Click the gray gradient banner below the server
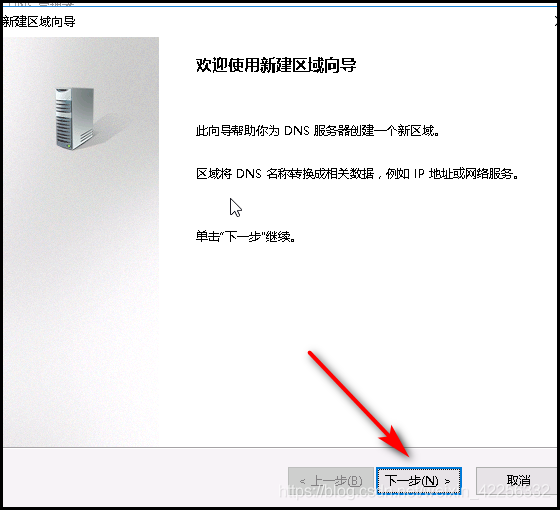Screen dimensions: 560x510 pos(81,300)
